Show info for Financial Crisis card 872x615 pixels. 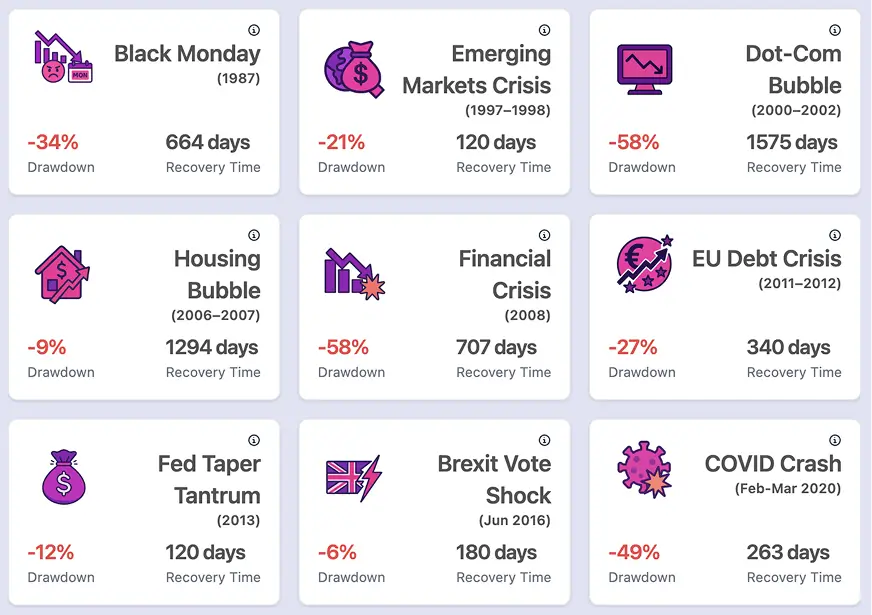point(544,235)
